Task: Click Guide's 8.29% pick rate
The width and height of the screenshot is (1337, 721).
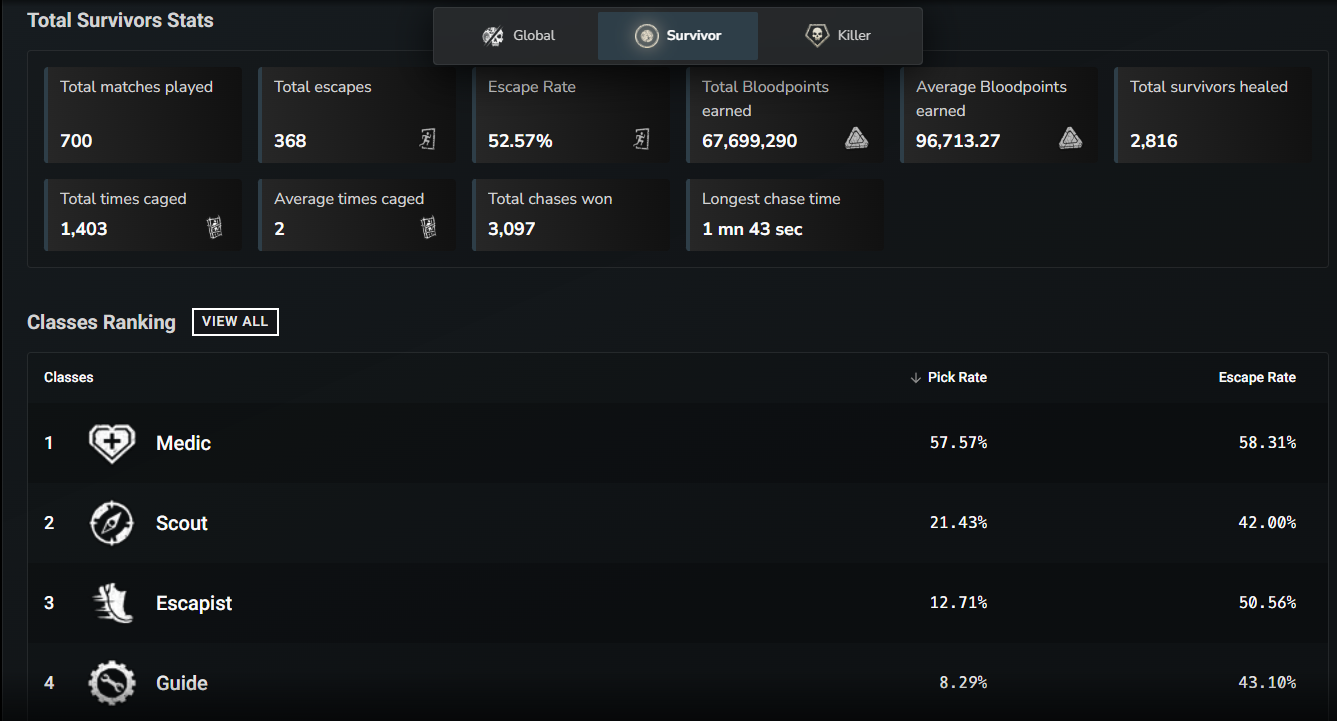Action: (x=963, y=683)
